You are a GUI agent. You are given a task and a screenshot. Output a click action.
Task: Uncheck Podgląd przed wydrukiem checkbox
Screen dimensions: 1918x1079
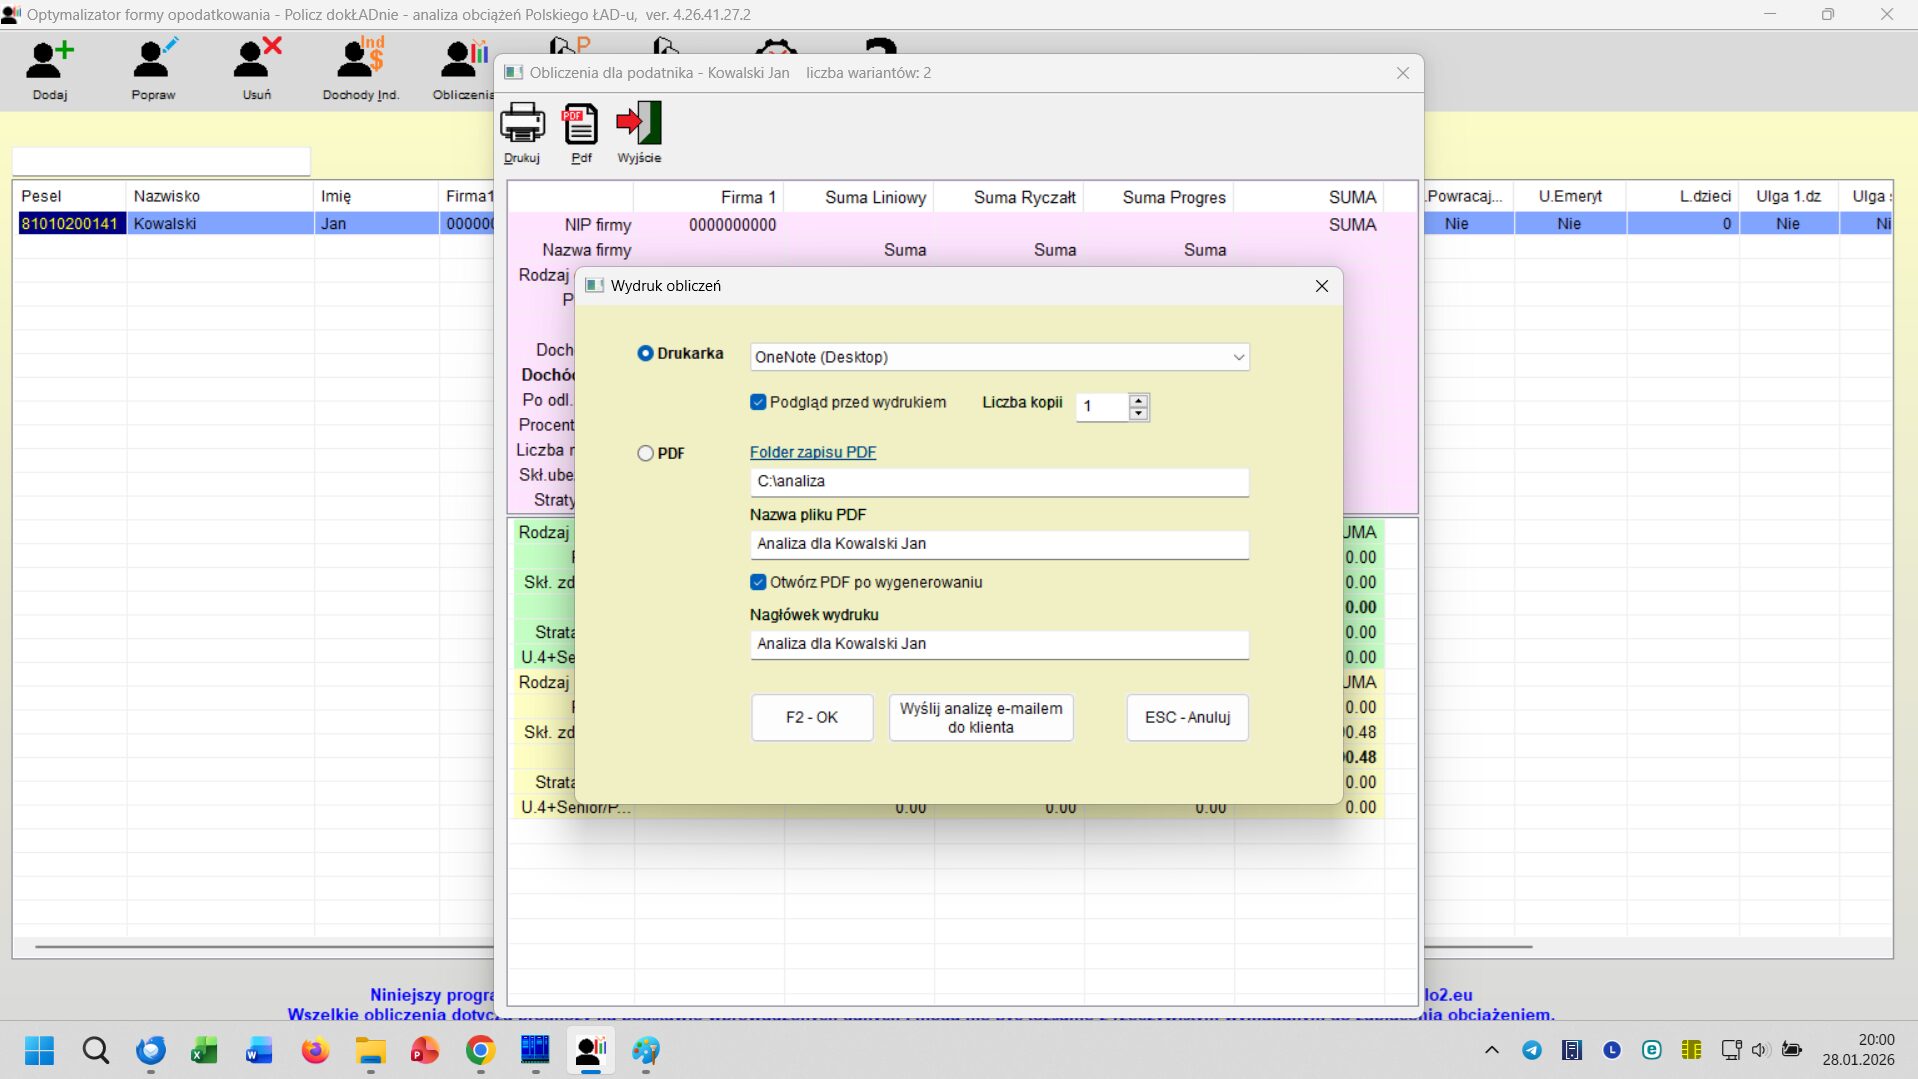758,402
